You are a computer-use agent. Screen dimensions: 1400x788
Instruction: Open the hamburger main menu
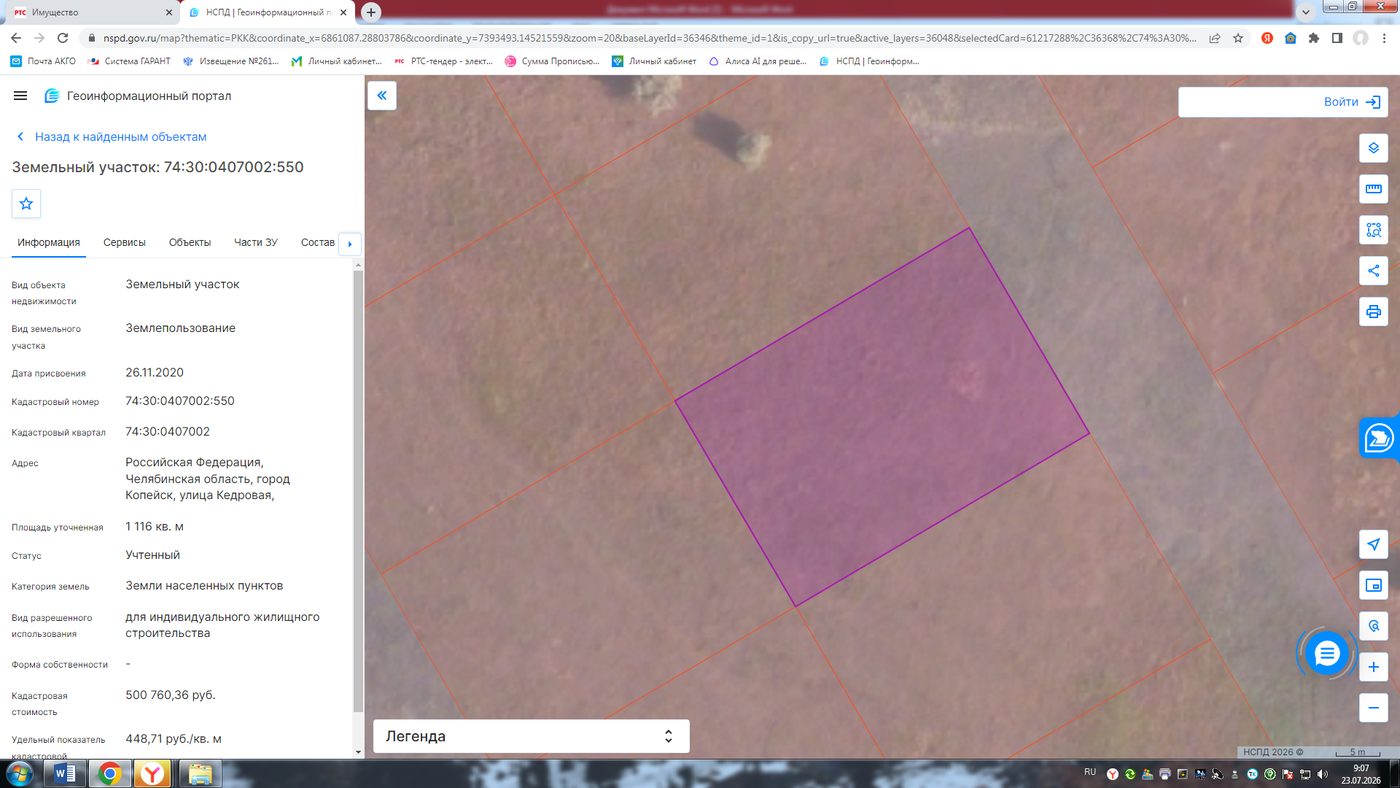[20, 96]
